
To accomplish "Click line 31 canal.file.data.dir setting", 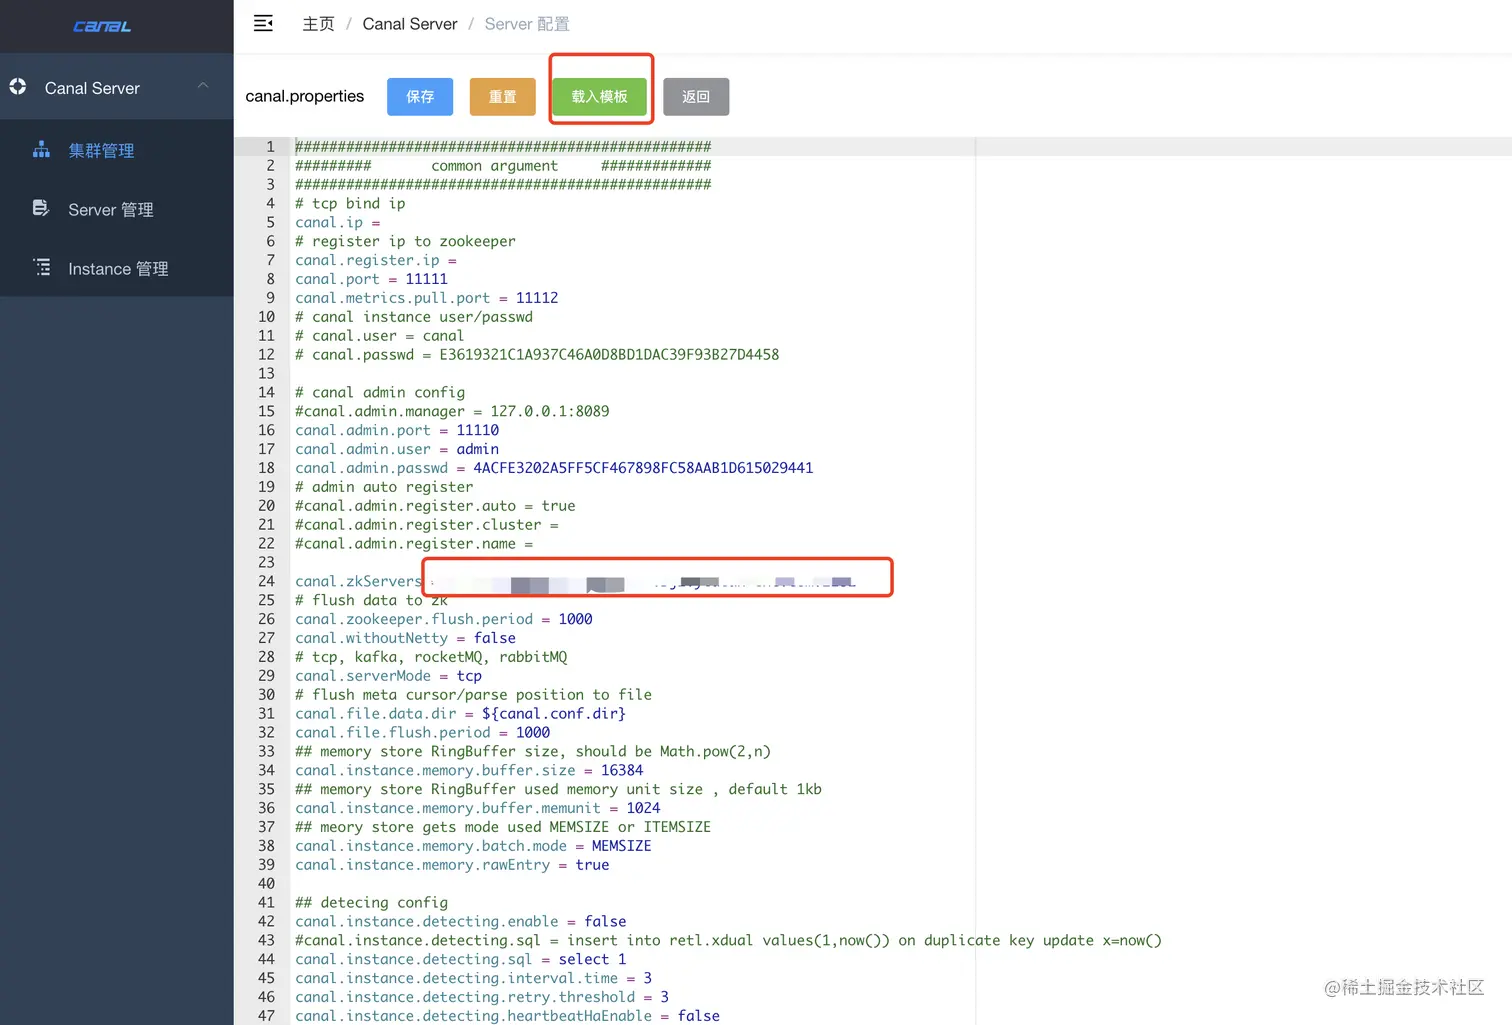I will click(460, 714).
